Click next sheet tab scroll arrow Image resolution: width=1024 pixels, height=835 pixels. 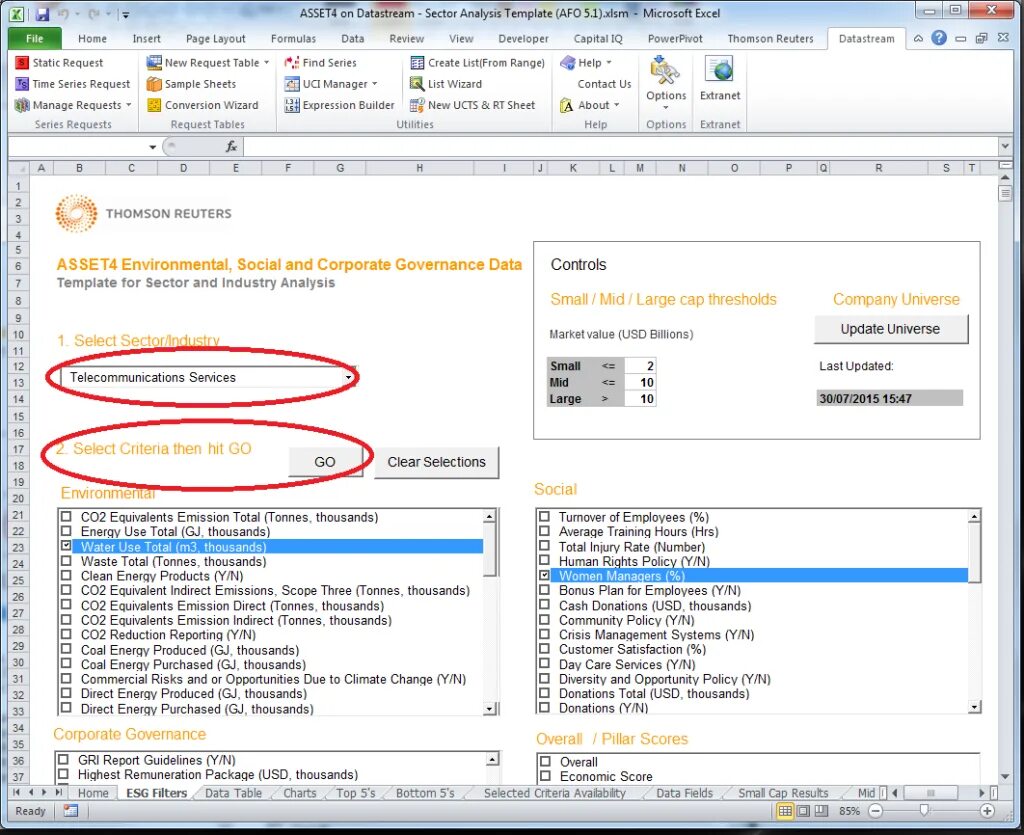(x=44, y=793)
